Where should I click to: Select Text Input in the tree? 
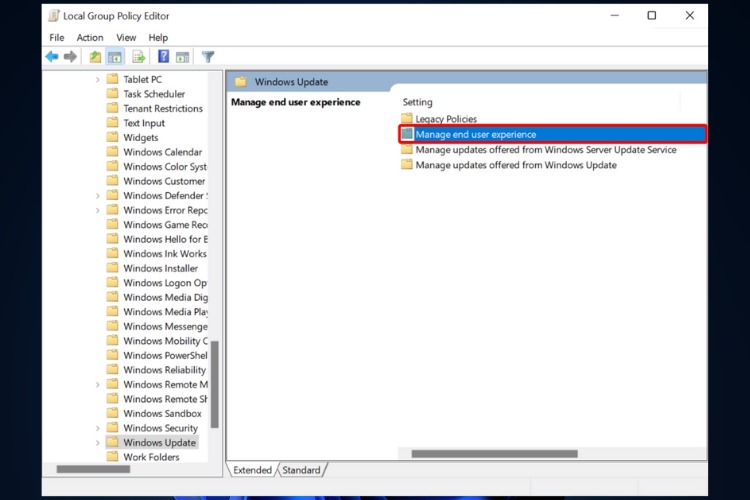pyautogui.click(x=144, y=123)
